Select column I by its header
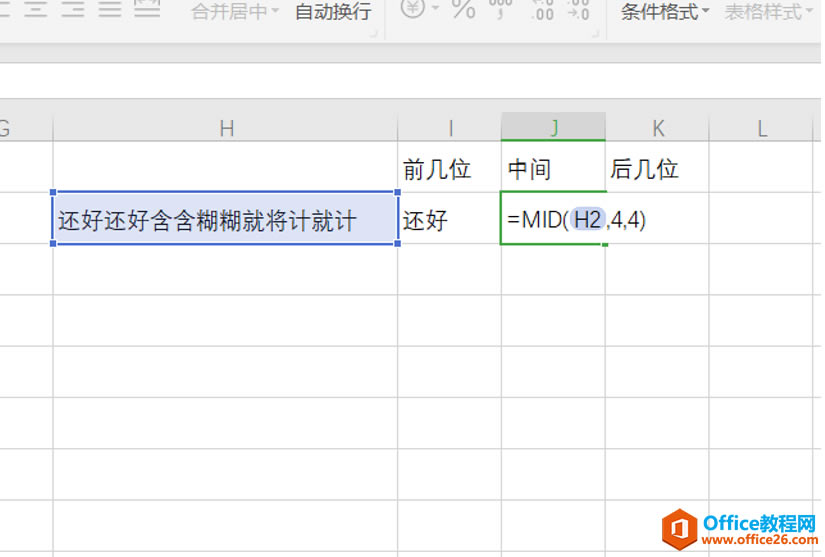Viewport: 825px width, 557px height. [450, 128]
